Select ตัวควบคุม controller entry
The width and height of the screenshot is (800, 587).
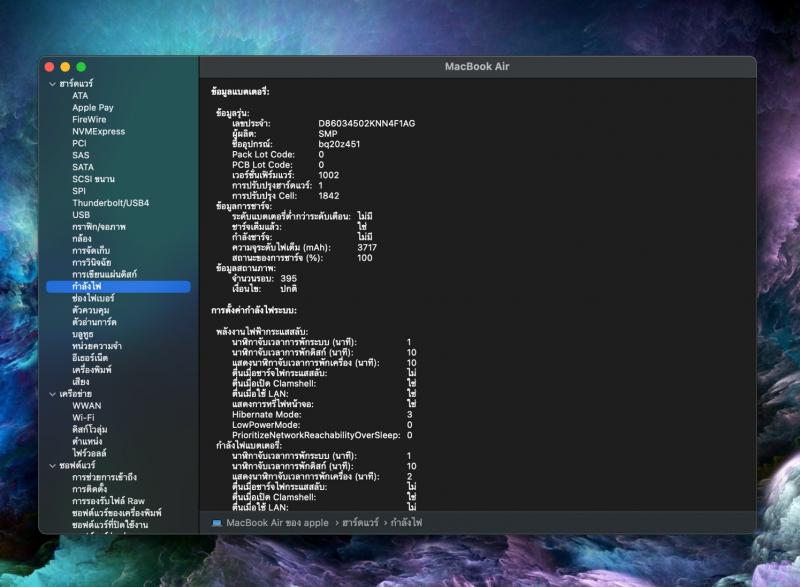click(90, 310)
